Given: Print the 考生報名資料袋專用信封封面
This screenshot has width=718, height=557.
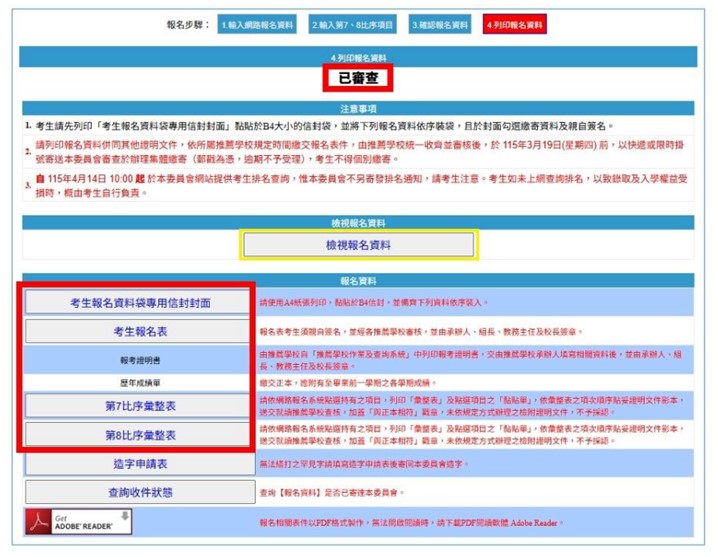Looking at the screenshot, I should [x=140, y=303].
